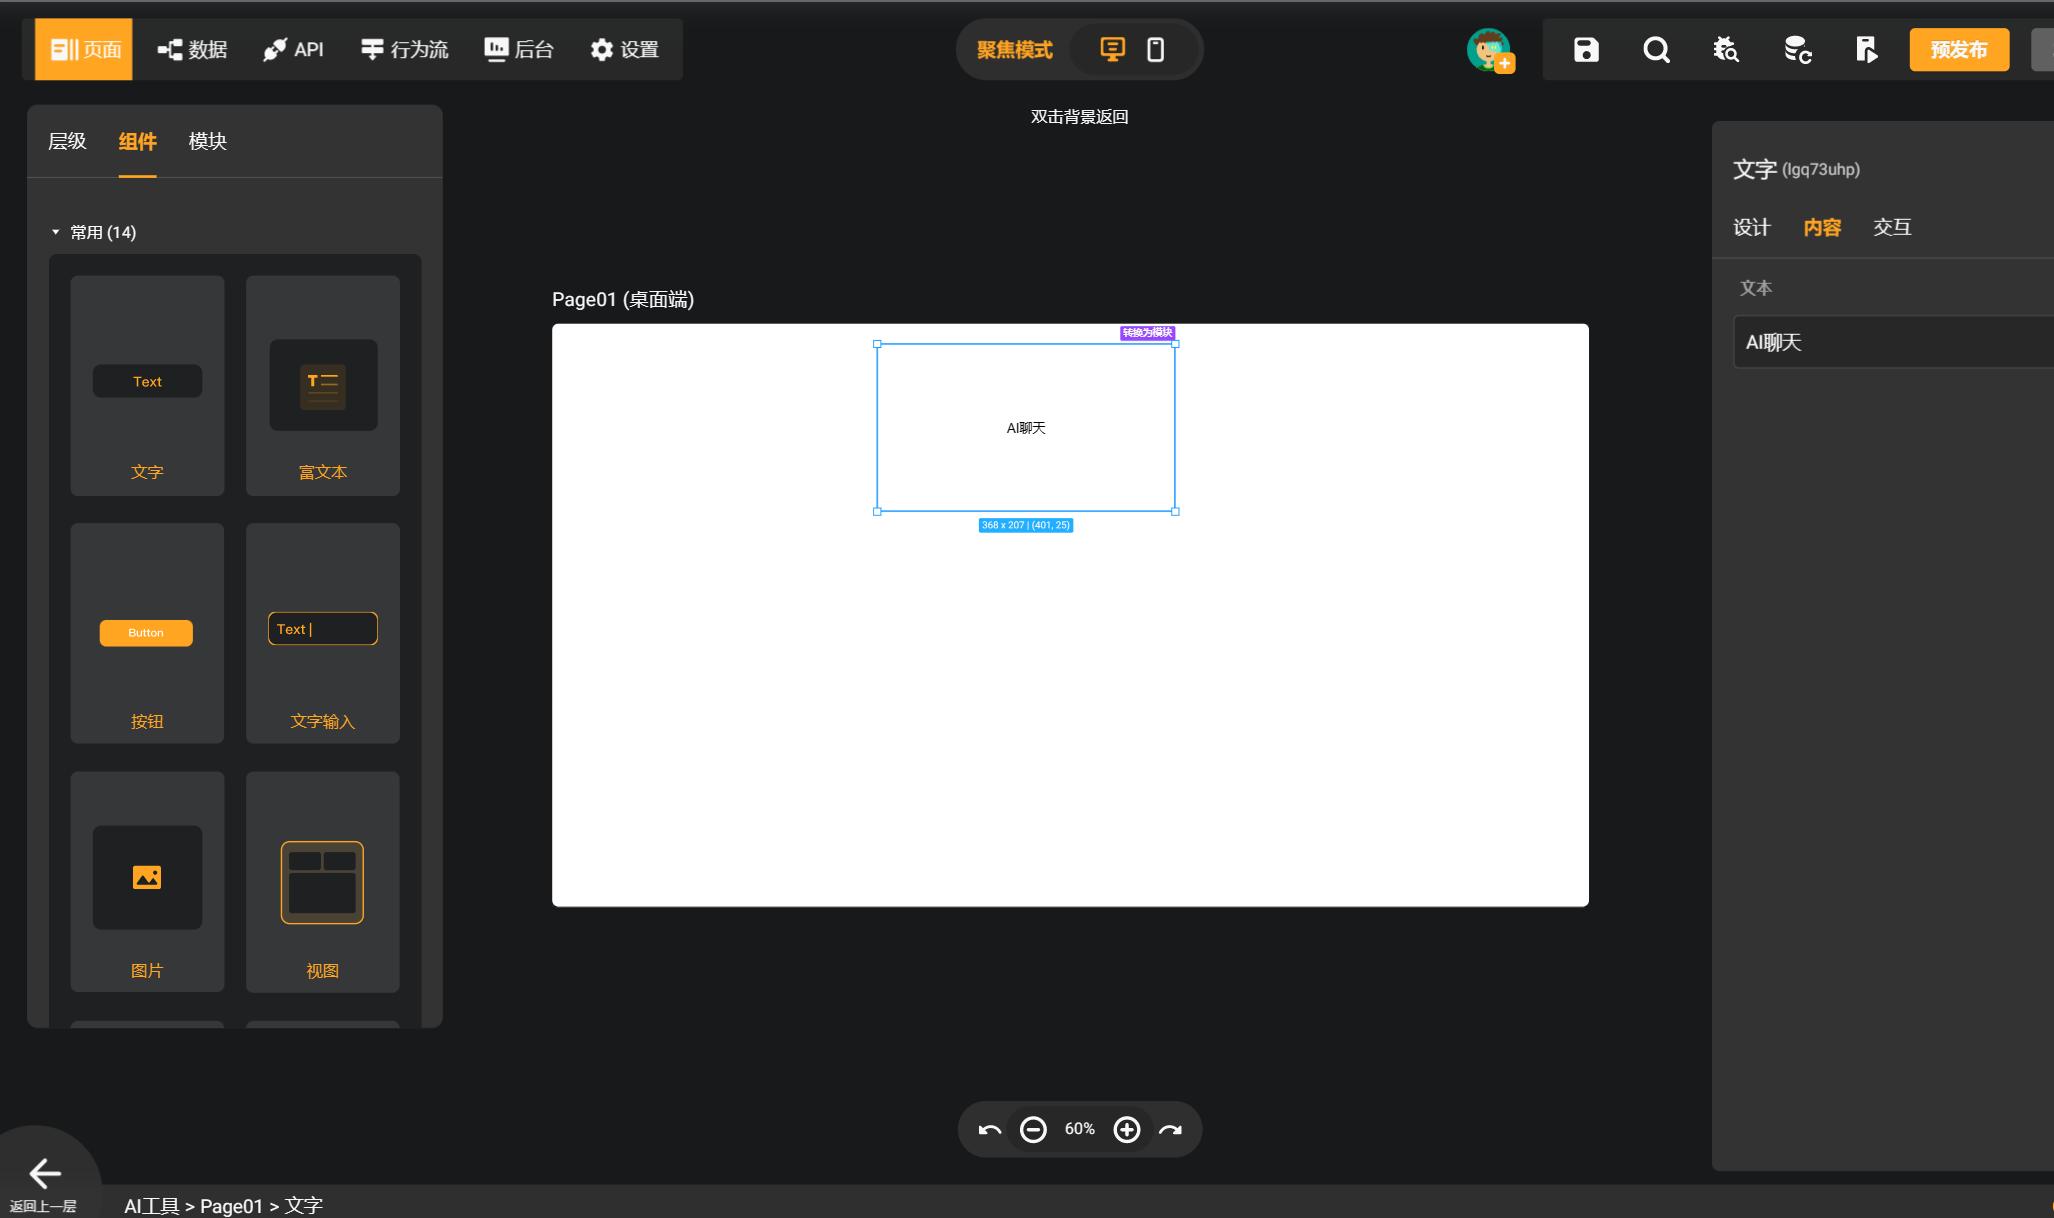Switch to the 层级 tab

click(67, 142)
